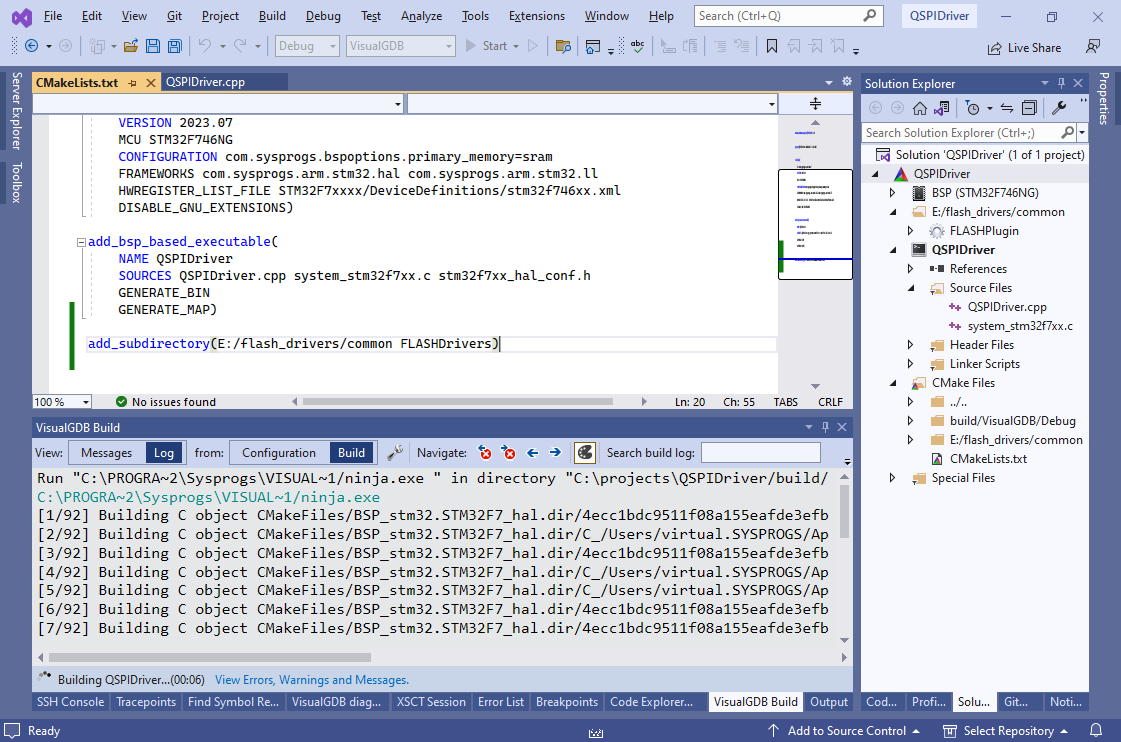
Task: Open the Debug configuration dropdown
Action: click(x=307, y=46)
